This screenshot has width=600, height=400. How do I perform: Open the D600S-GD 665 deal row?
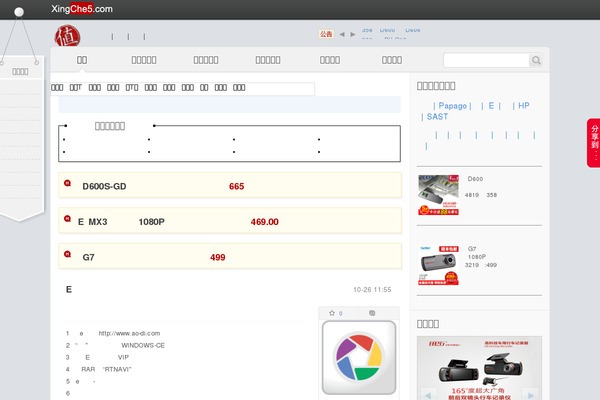click(230, 186)
